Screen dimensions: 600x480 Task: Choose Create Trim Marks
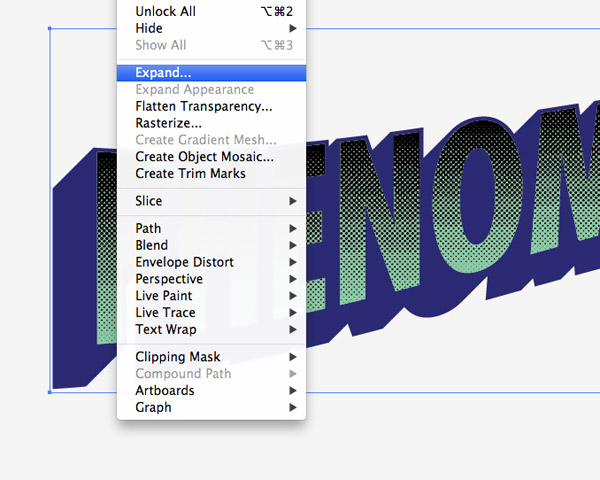tap(211, 174)
